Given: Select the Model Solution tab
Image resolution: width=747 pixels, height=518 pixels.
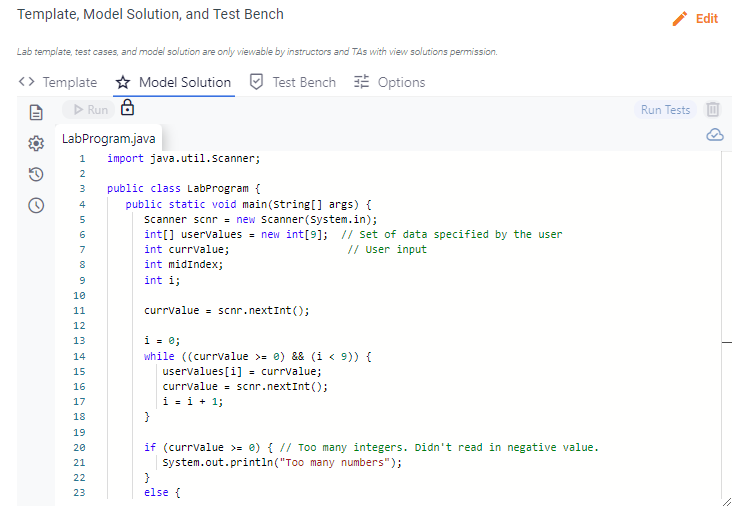Looking at the screenshot, I should point(173,82).
